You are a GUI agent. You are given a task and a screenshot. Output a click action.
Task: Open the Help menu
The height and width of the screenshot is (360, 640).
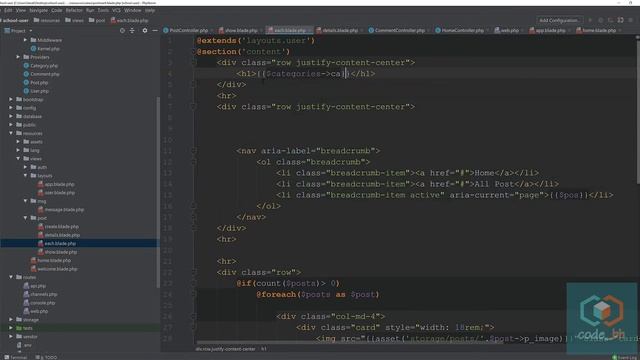coord(150,10)
